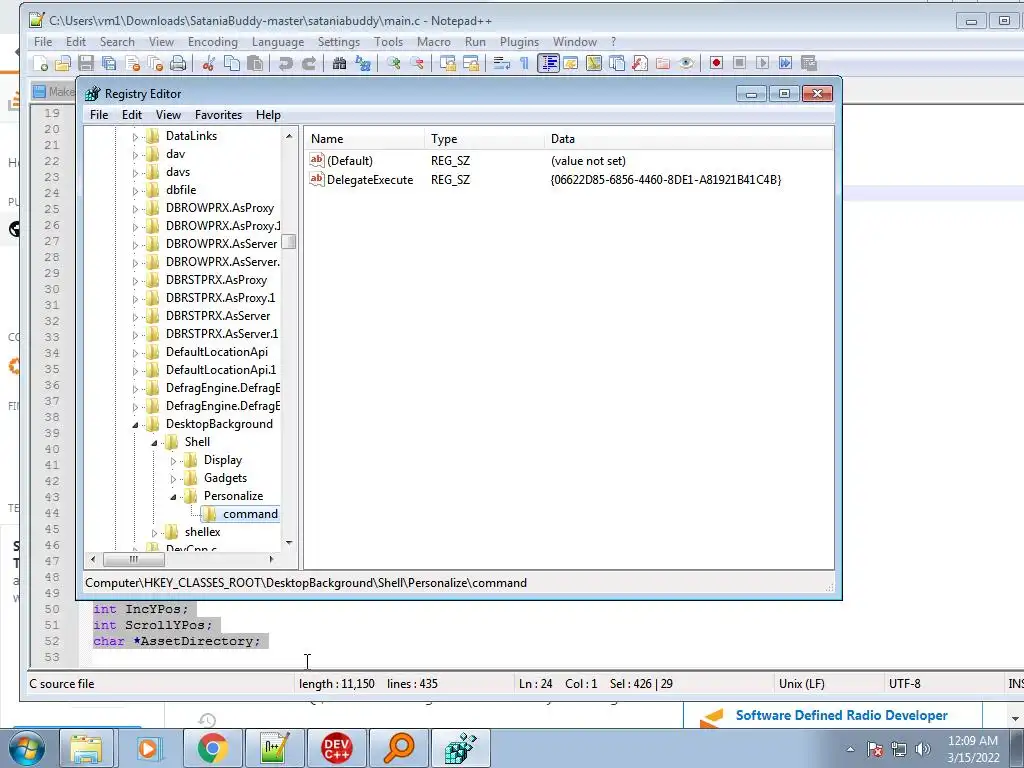
Task: Click the Print icon in Notepad++ toolbar
Action: [x=178, y=63]
